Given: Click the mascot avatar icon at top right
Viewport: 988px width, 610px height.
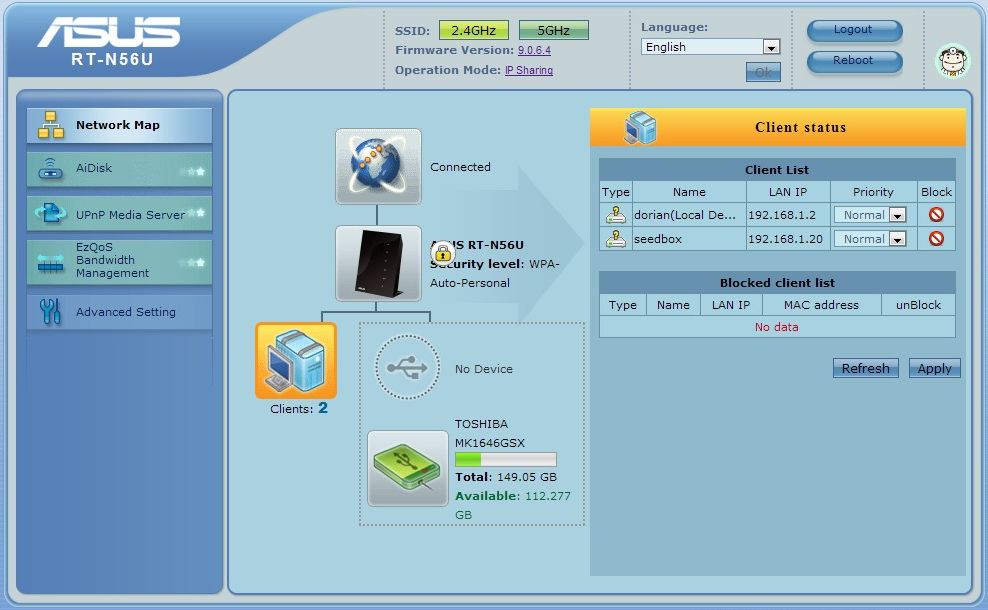Looking at the screenshot, I should pyautogui.click(x=952, y=62).
